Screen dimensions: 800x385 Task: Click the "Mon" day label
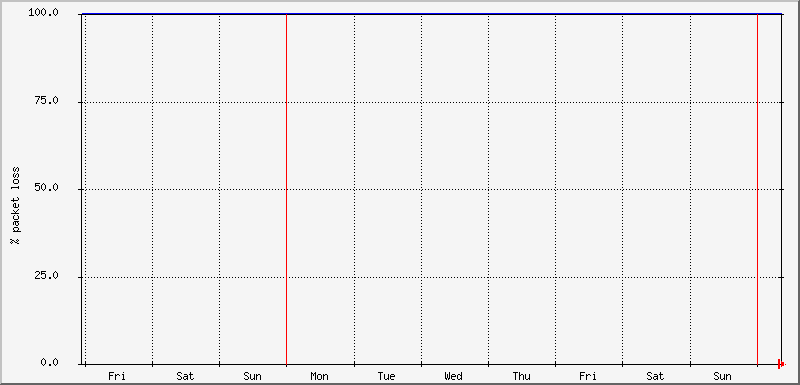(x=319, y=377)
